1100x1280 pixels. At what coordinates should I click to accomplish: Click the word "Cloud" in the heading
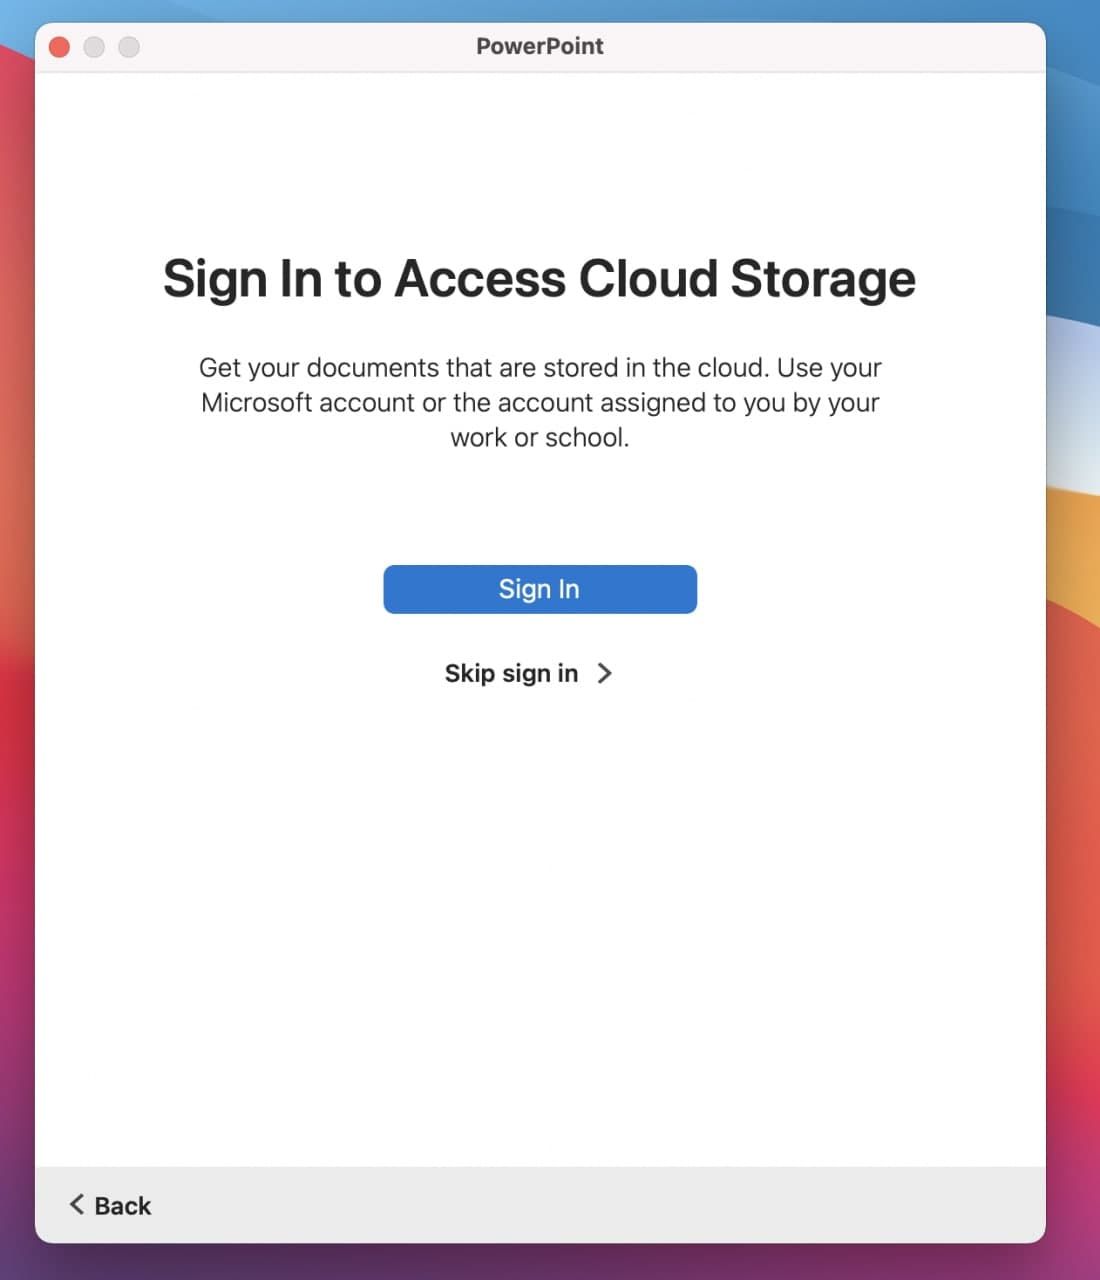click(x=647, y=278)
